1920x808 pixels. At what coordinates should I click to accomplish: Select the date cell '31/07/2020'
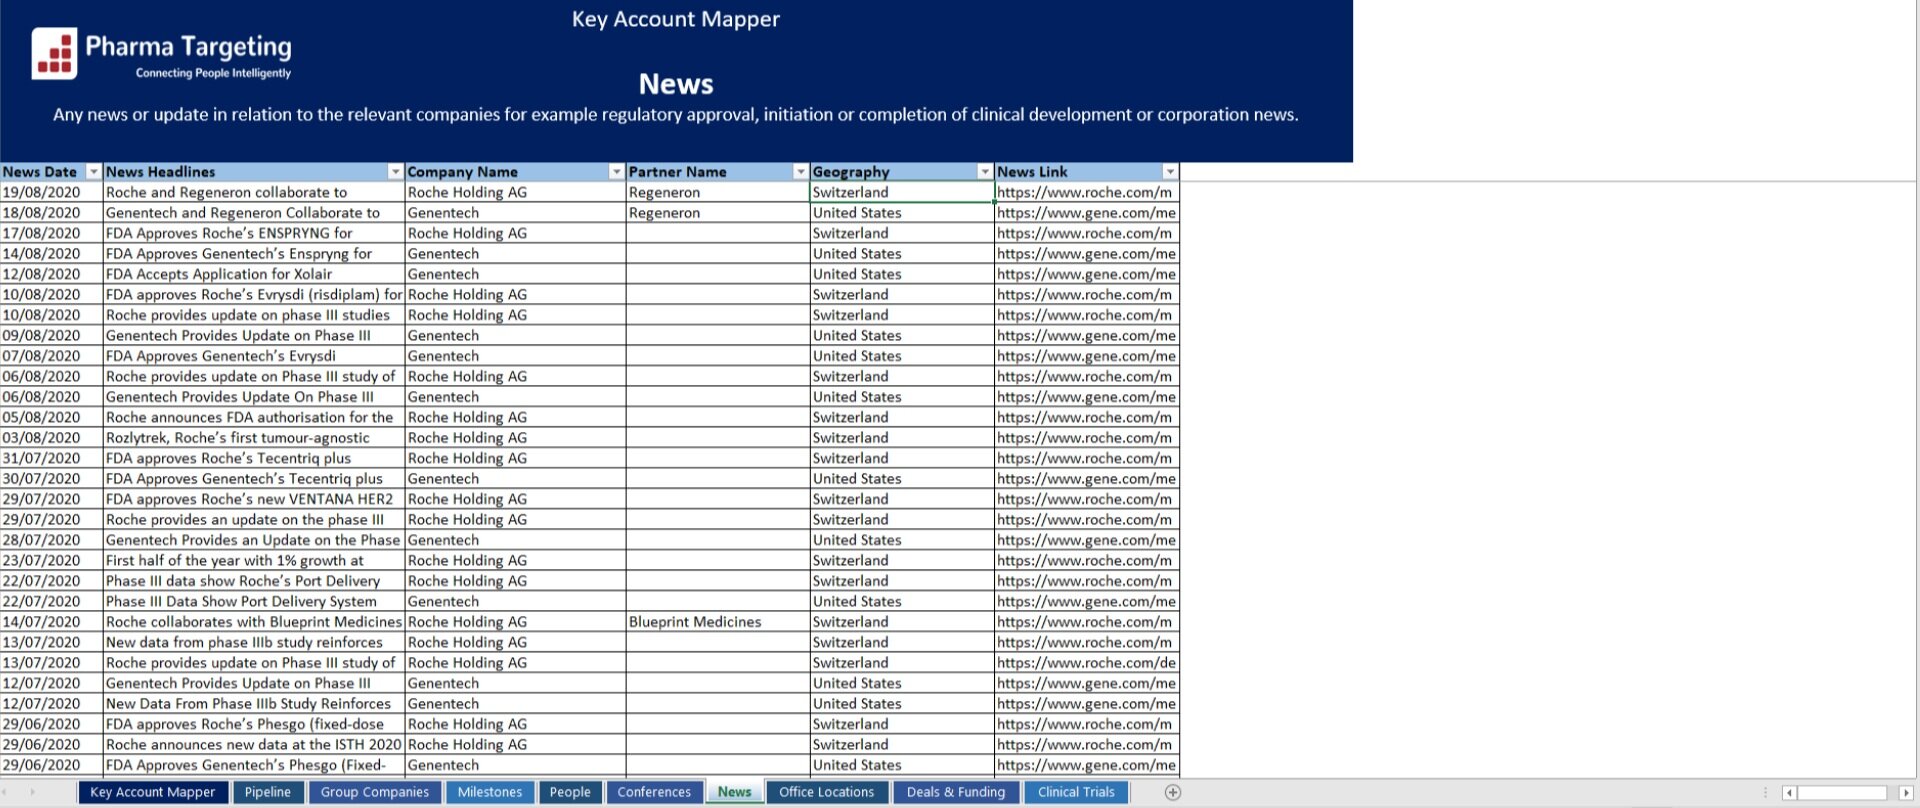tap(52, 458)
